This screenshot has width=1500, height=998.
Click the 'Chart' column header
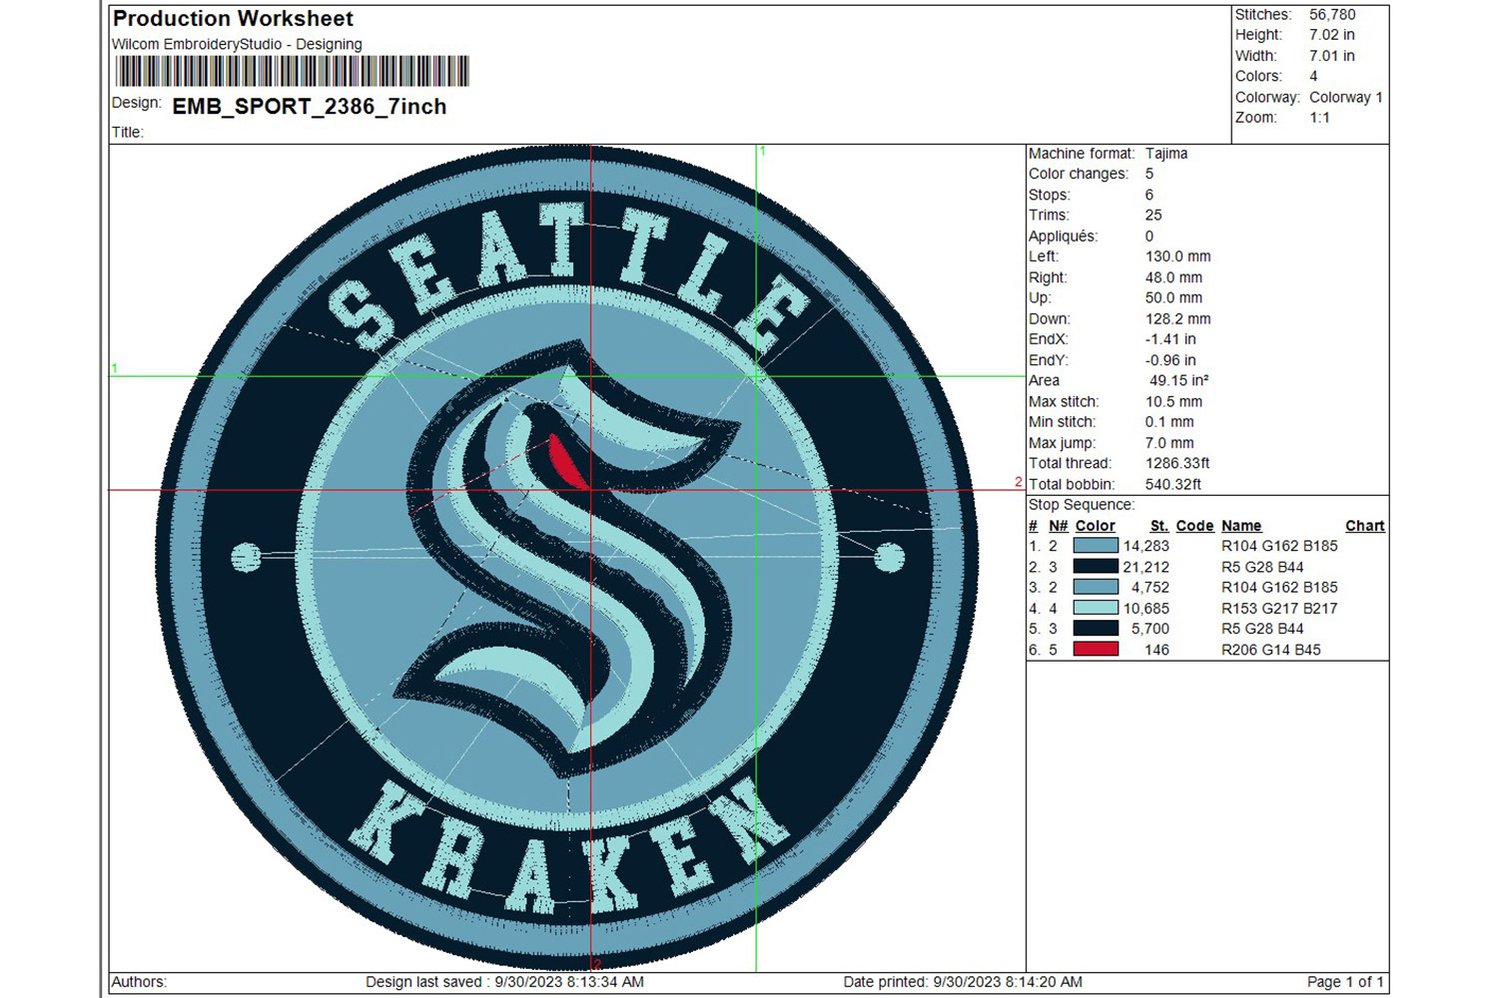coord(1365,526)
